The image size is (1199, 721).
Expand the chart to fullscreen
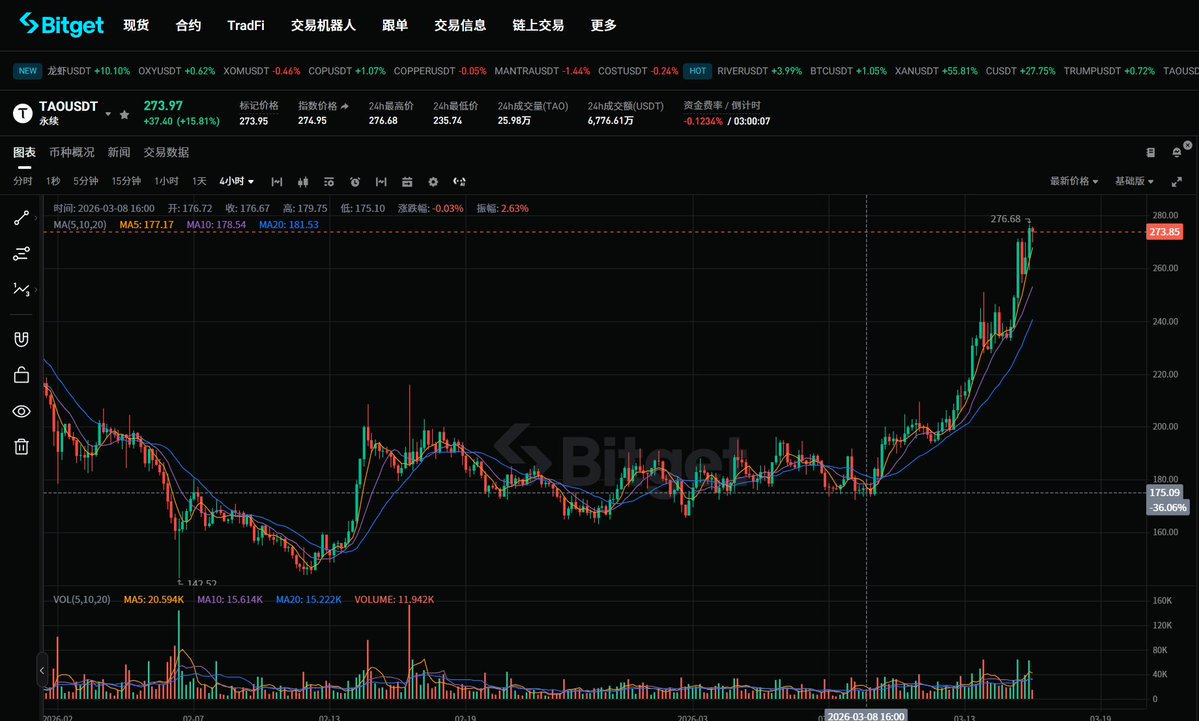[1177, 181]
